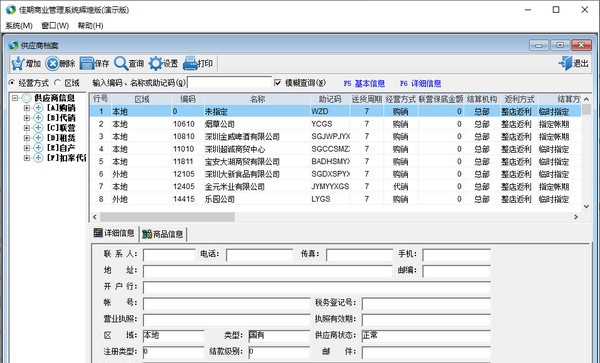Click the 供应商状态 field showing 正常

pos(426,336)
